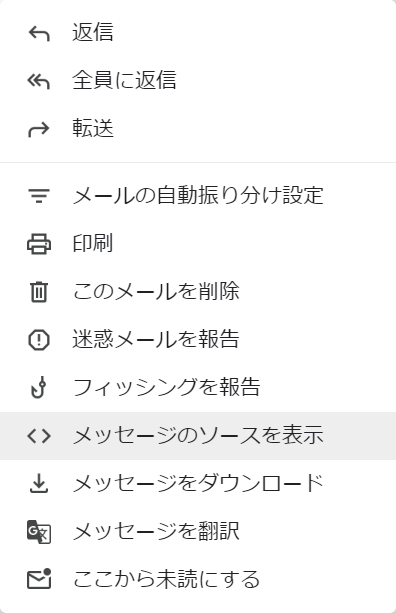This screenshot has width=396, height=613.
Task: Click the trash can icon
Action: [x=39, y=292]
